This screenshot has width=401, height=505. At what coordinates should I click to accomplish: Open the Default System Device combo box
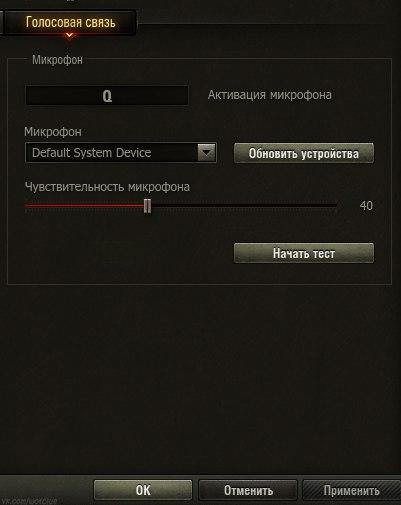[x=121, y=153]
